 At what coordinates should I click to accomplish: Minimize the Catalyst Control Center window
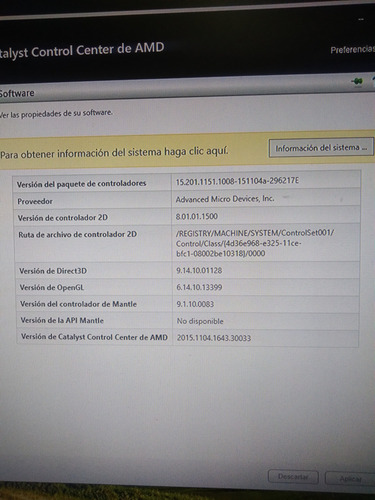coord(361,20)
